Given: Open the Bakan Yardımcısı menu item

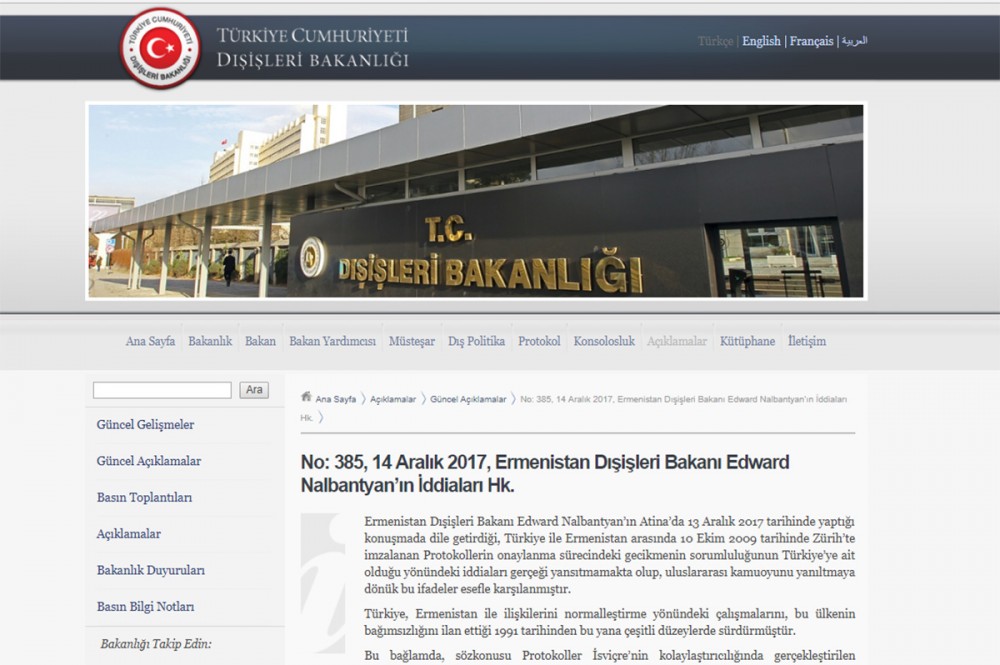Looking at the screenshot, I should (x=332, y=341).
